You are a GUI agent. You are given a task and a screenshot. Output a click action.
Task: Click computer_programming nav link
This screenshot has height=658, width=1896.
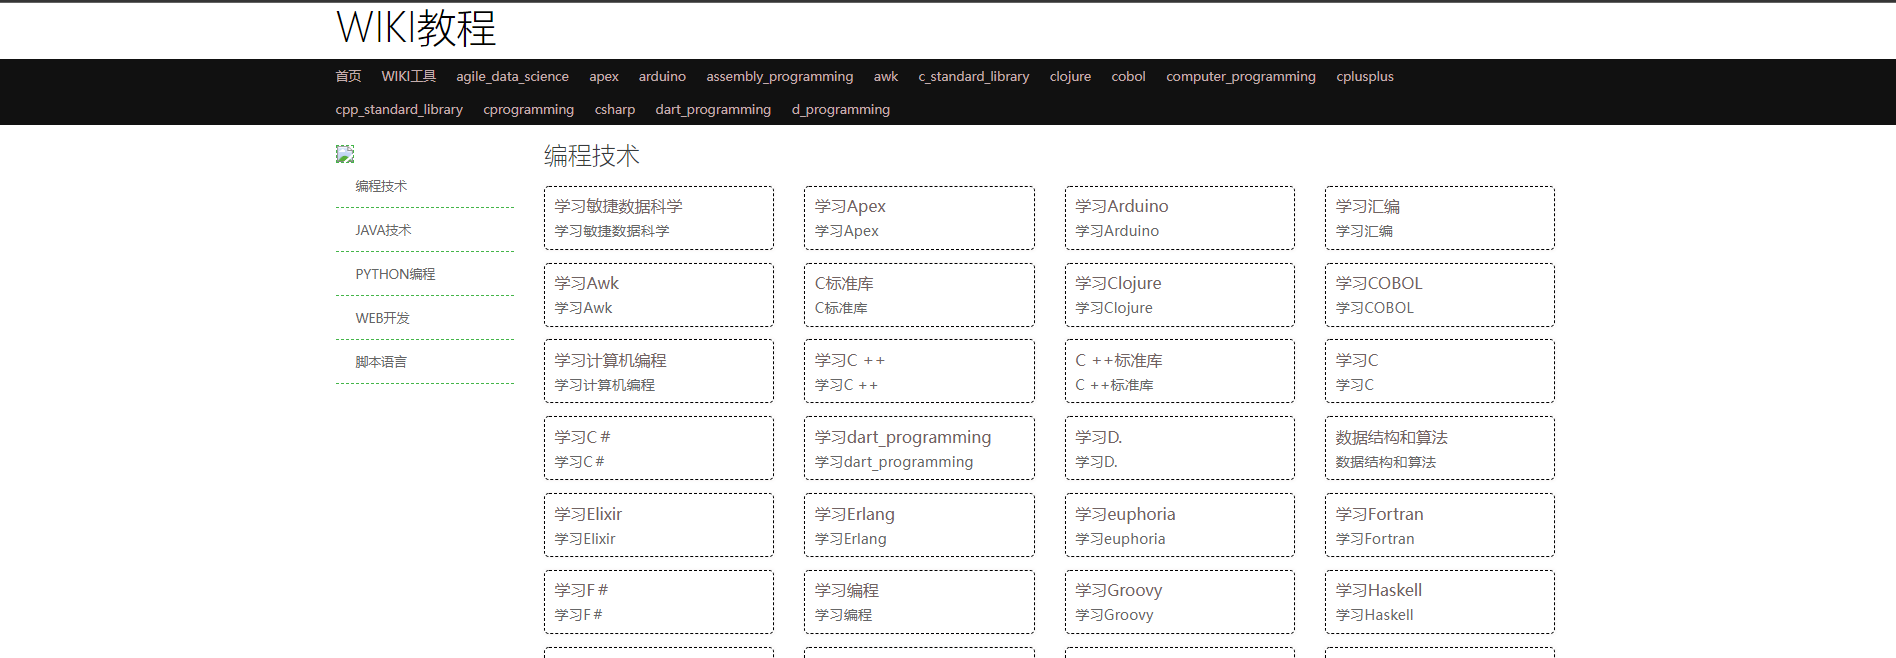tap(1241, 76)
